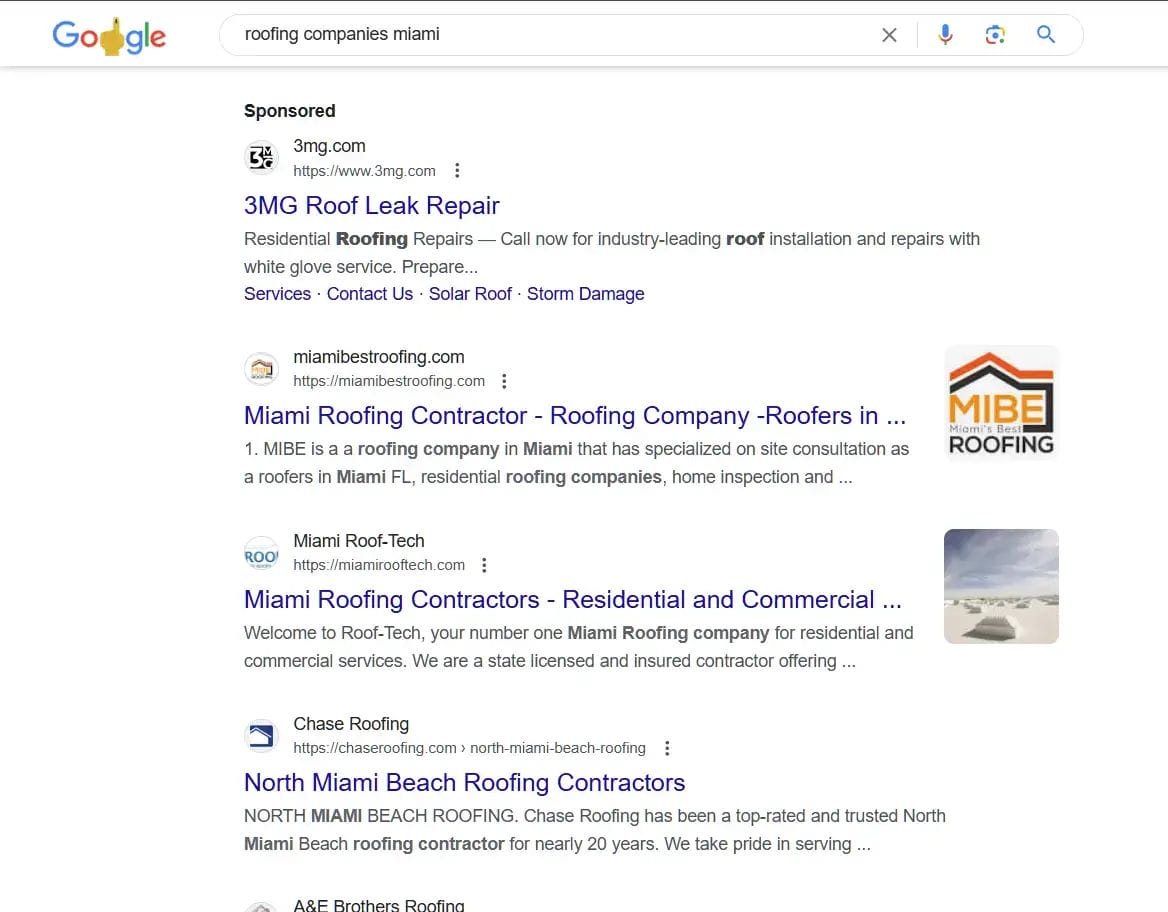Open options menu beside miamibestroofing.com URL

(x=504, y=381)
